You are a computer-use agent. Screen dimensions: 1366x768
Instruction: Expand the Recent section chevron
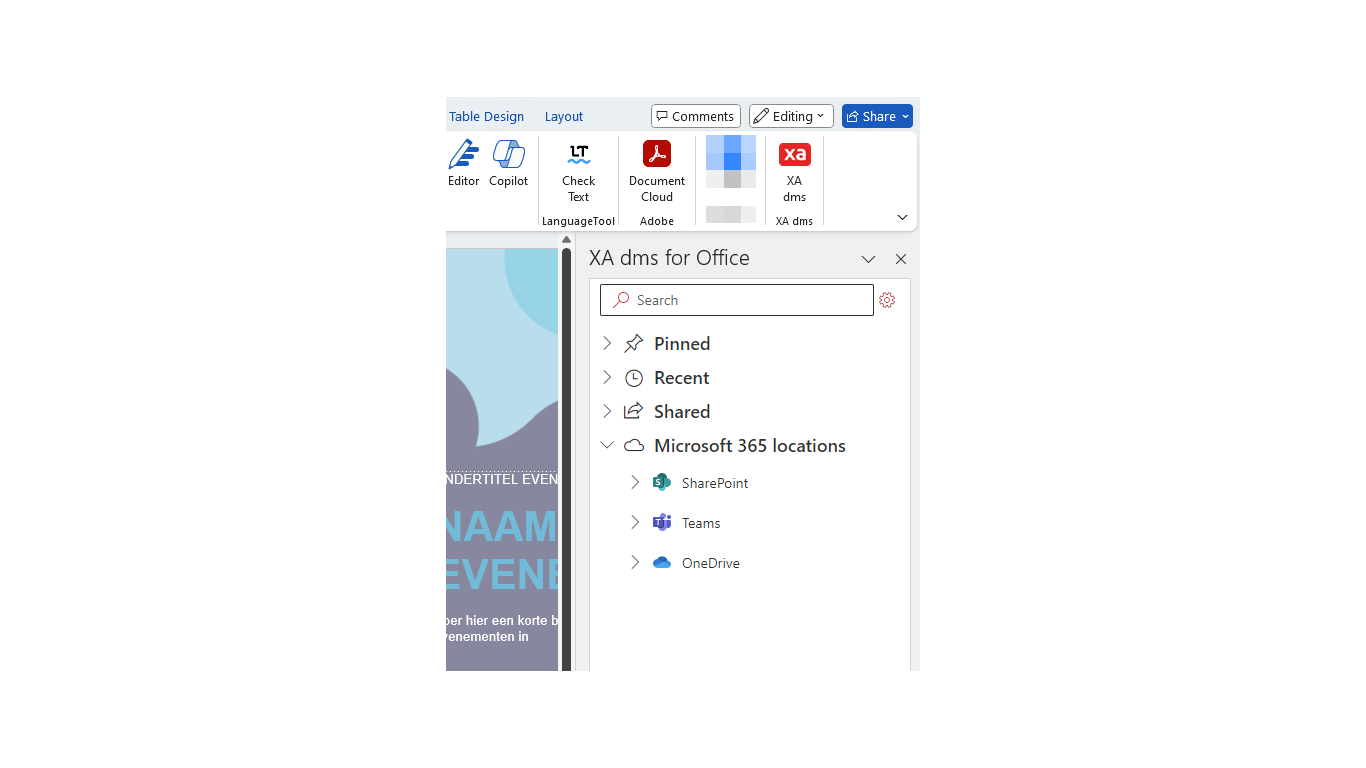tap(607, 378)
